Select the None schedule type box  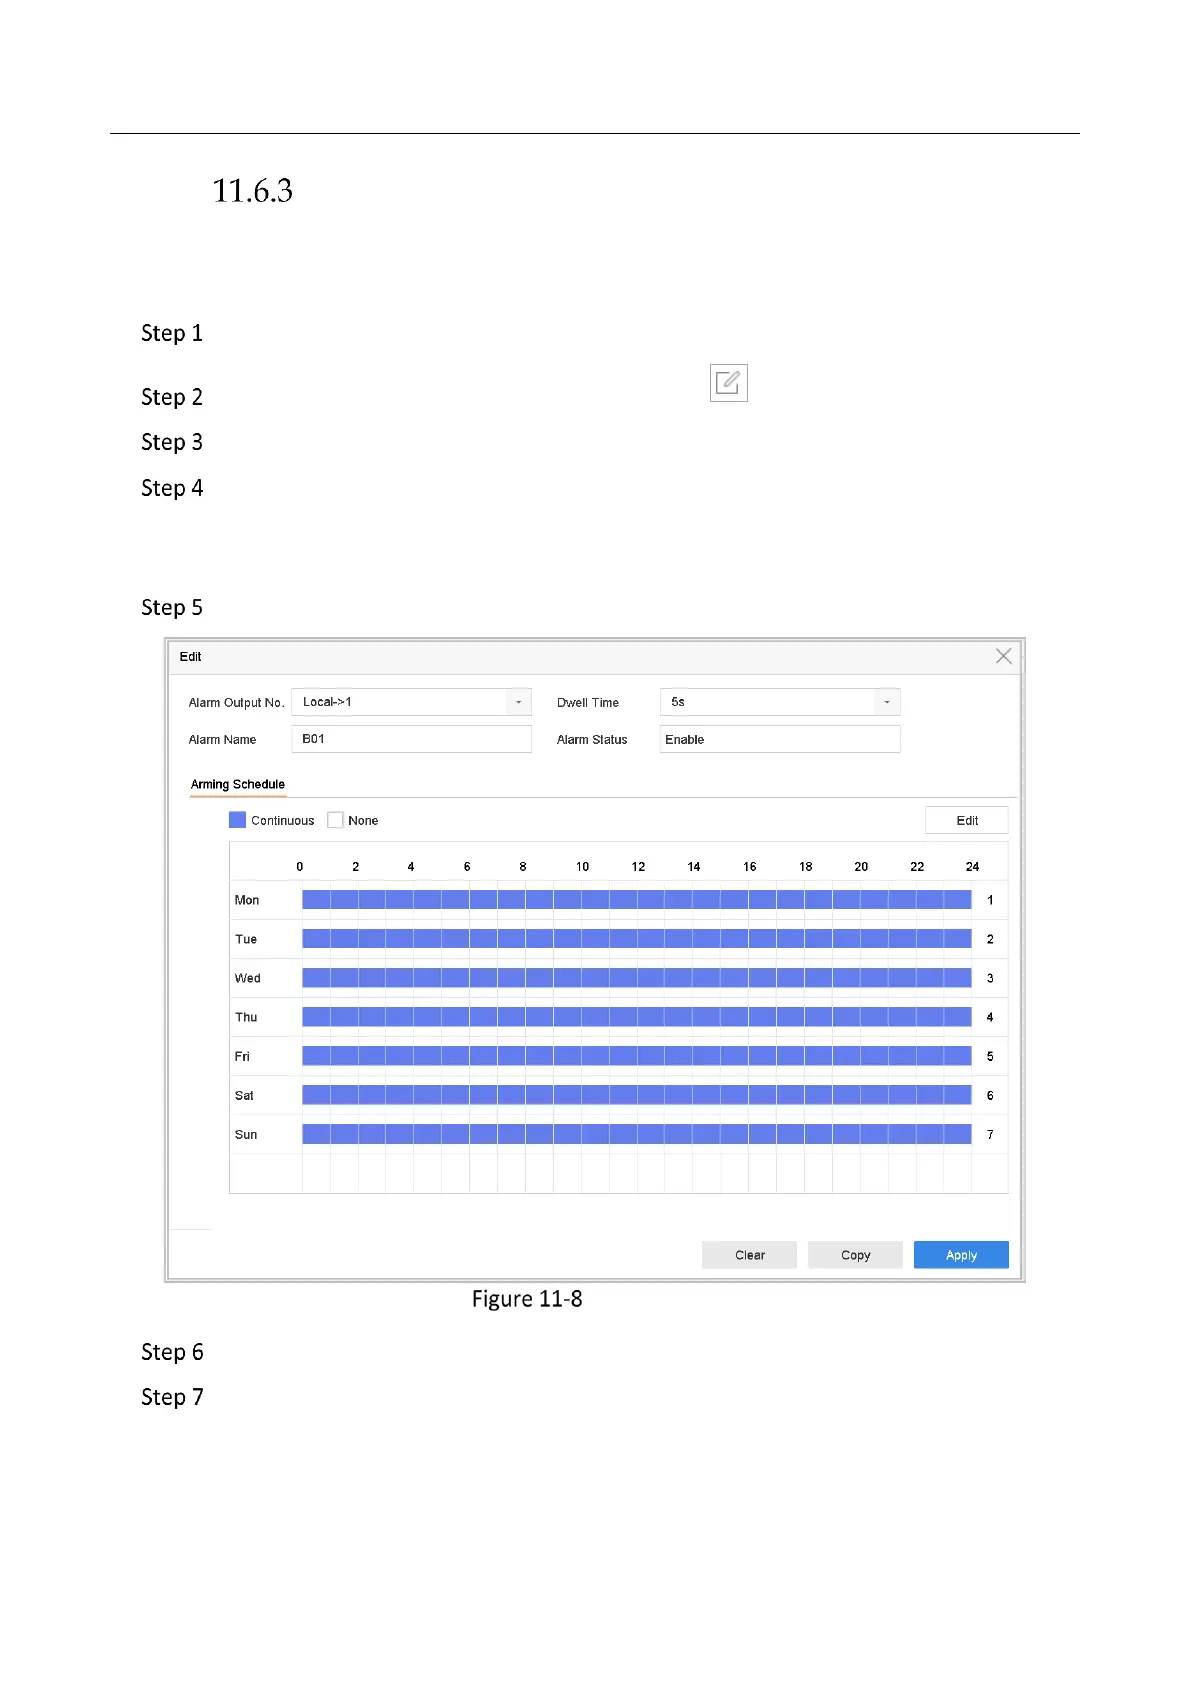(x=336, y=820)
